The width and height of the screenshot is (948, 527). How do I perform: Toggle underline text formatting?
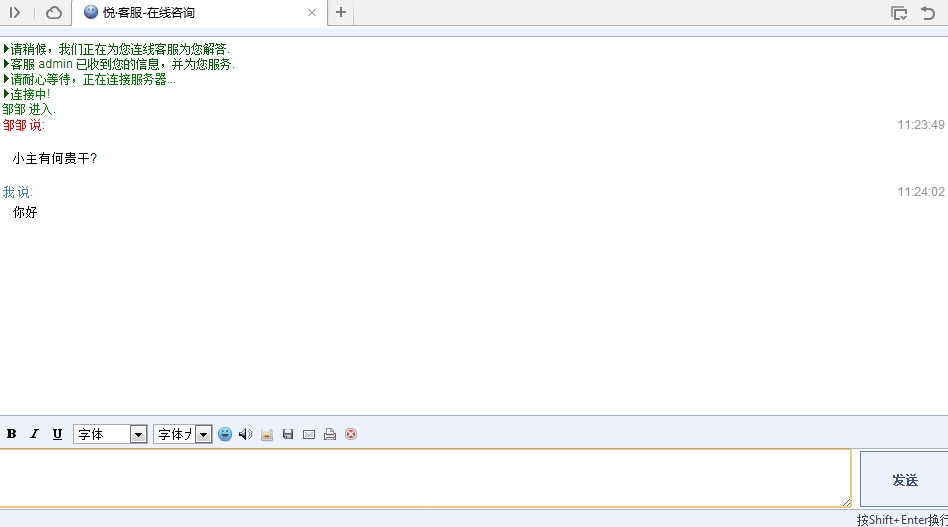click(x=57, y=434)
